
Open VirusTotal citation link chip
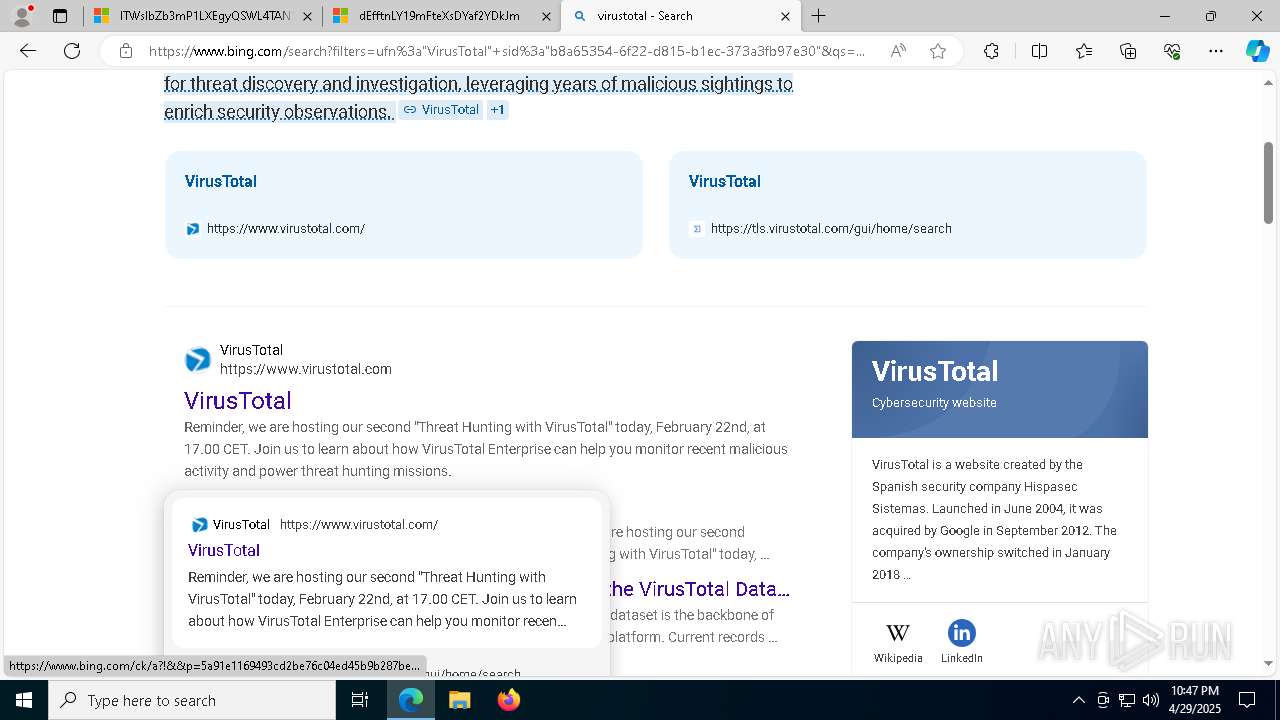441,110
